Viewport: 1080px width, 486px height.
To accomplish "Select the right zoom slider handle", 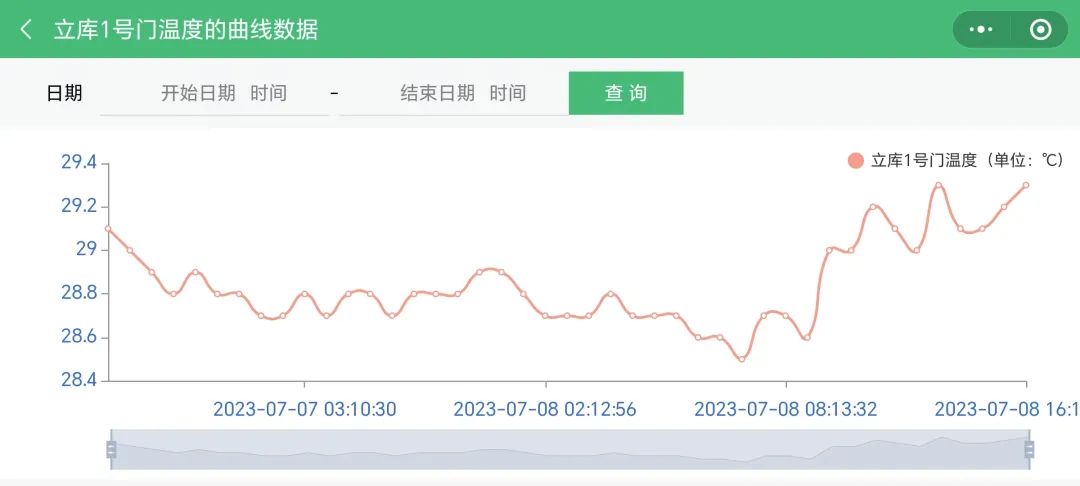I will click(1029, 450).
